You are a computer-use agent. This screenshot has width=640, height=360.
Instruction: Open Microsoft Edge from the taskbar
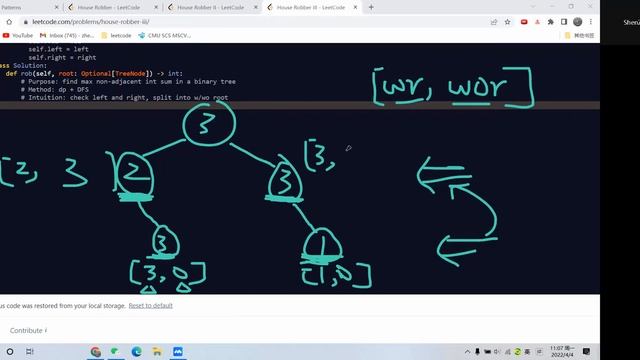click(136, 351)
